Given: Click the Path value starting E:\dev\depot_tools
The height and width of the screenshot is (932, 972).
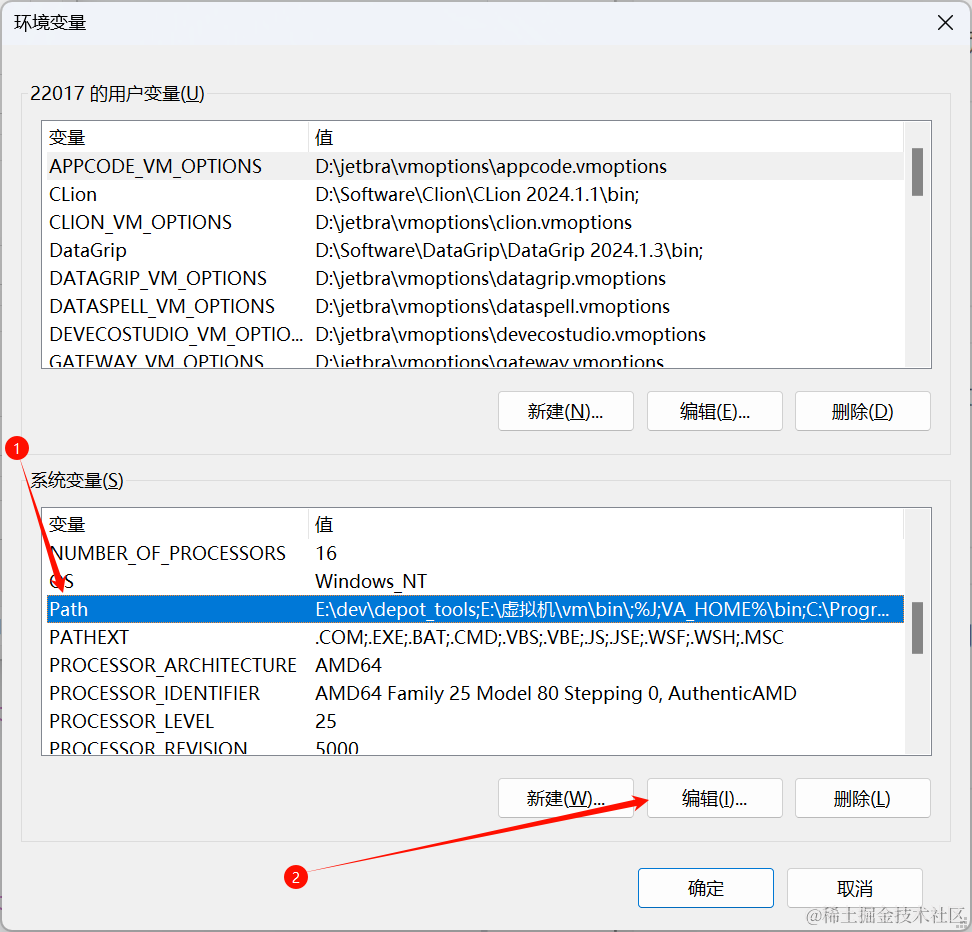Looking at the screenshot, I should pos(602,609).
